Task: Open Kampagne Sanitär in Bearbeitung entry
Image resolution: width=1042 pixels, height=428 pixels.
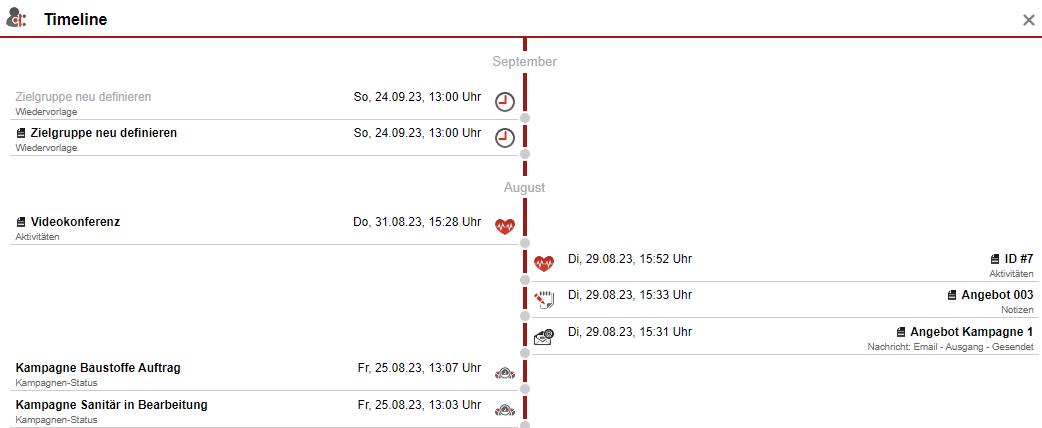Action: pyautogui.click(x=111, y=405)
